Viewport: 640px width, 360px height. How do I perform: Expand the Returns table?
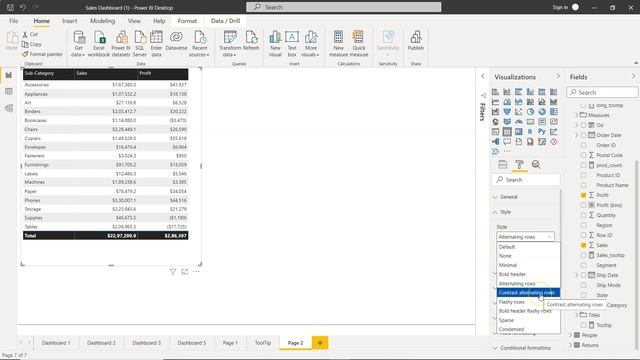pyautogui.click(x=571, y=345)
